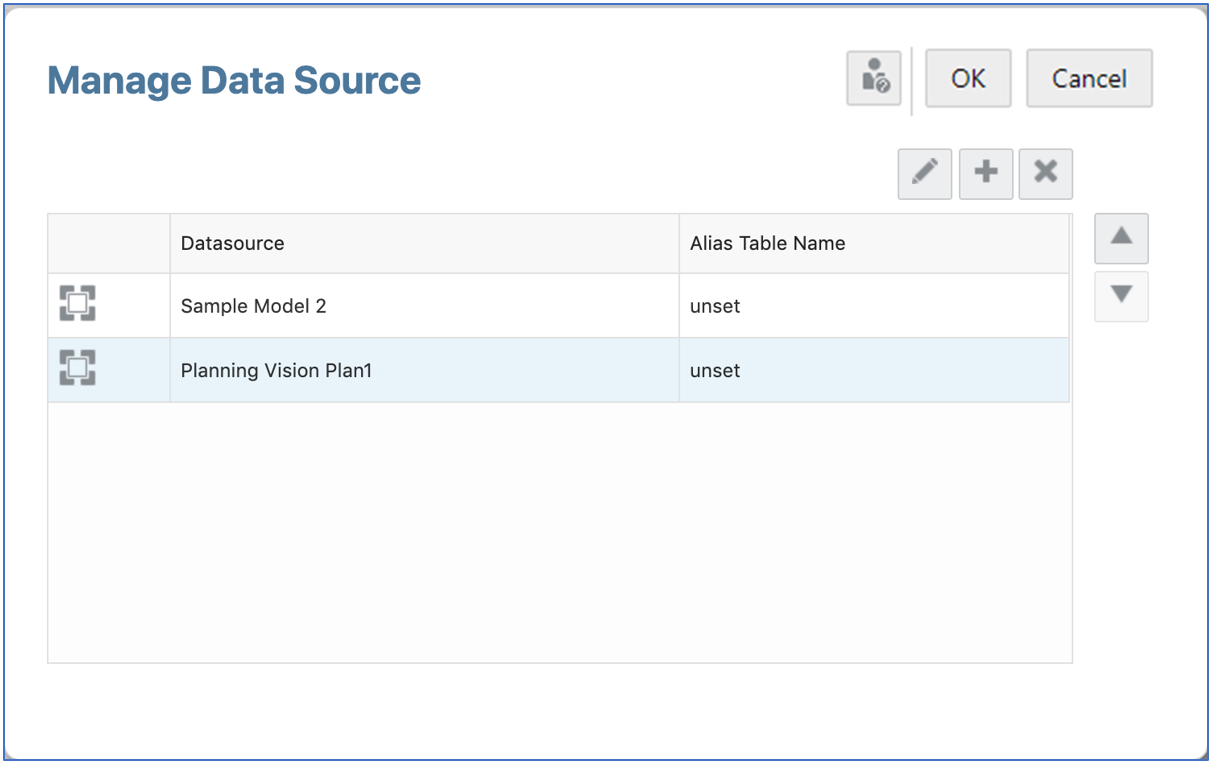
Task: Click the unset alias for Planning Vision Plan1
Action: (715, 369)
